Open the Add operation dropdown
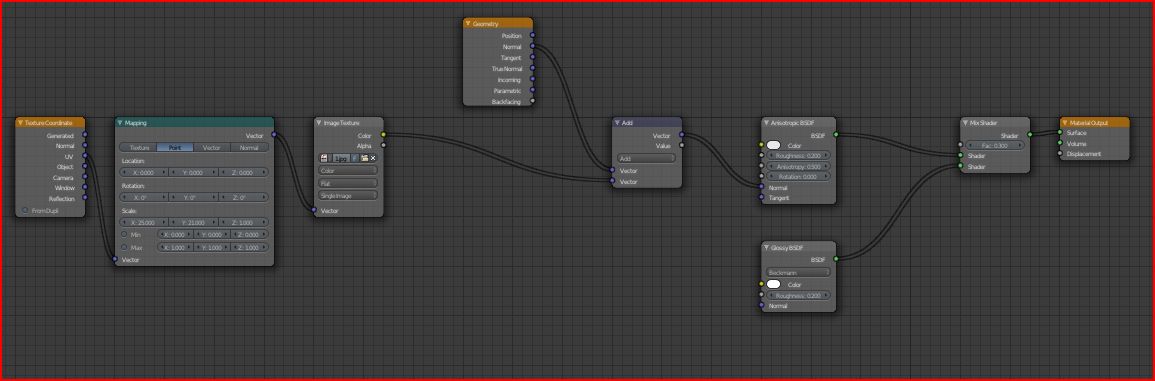The height and width of the screenshot is (381, 1155). point(646,158)
